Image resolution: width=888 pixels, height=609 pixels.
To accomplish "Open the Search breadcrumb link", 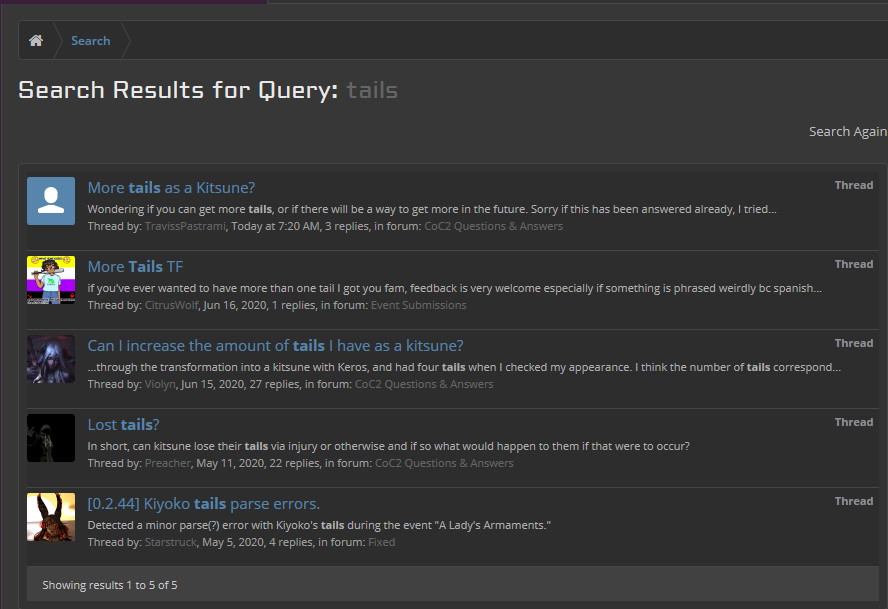I will 90,41.
